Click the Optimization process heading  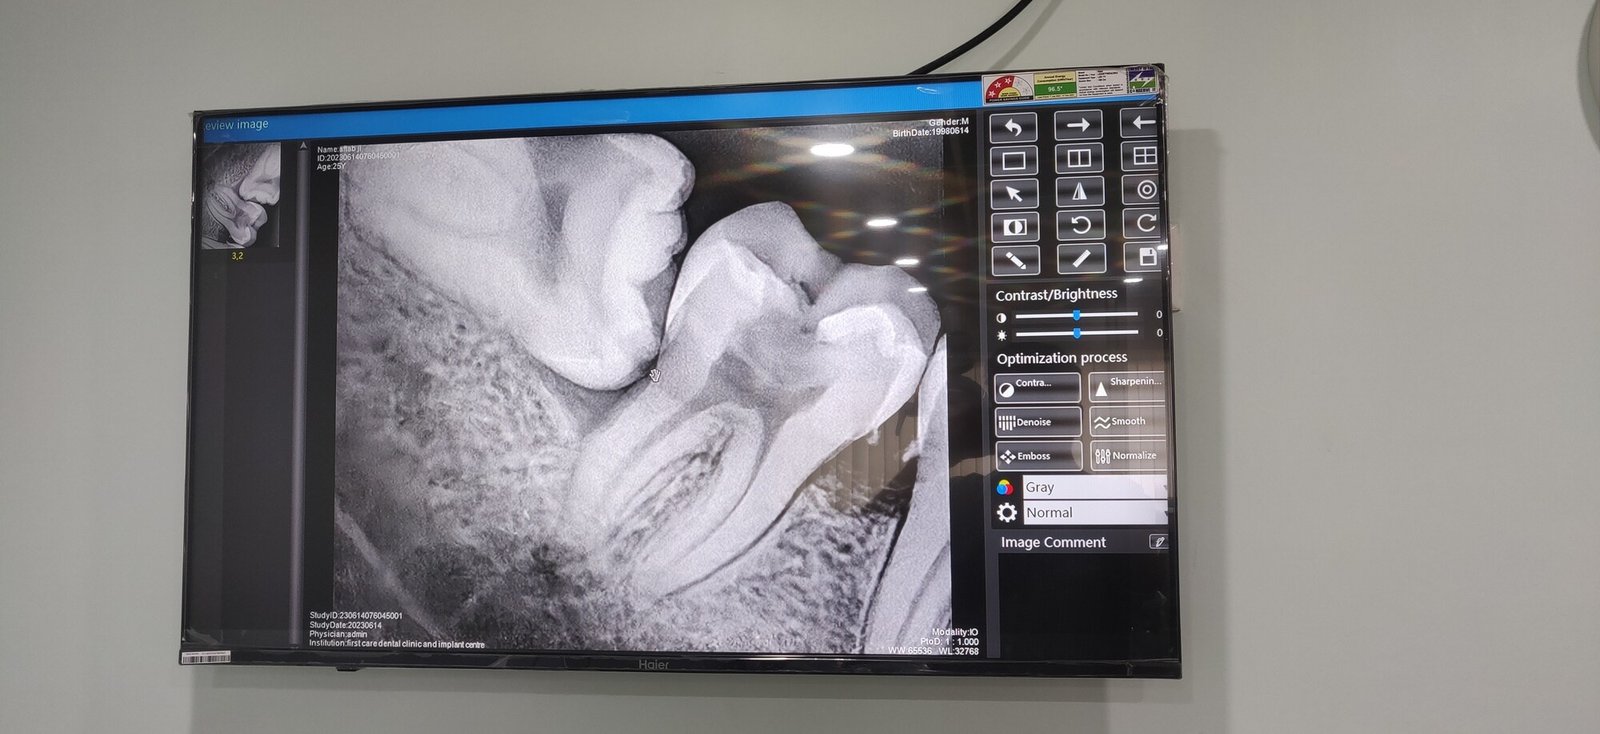tap(1062, 358)
